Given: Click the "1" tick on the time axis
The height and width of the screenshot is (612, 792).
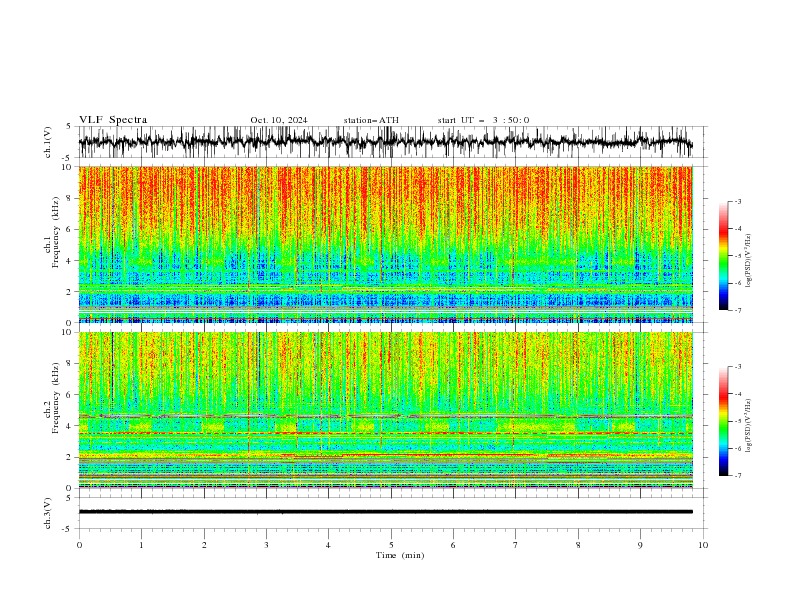Looking at the screenshot, I should pos(141,545).
